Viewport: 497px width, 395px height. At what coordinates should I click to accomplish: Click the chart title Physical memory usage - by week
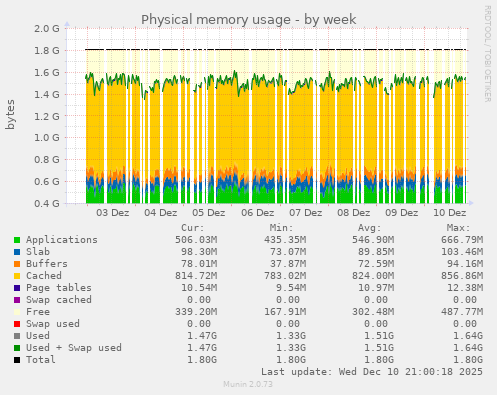point(249,20)
